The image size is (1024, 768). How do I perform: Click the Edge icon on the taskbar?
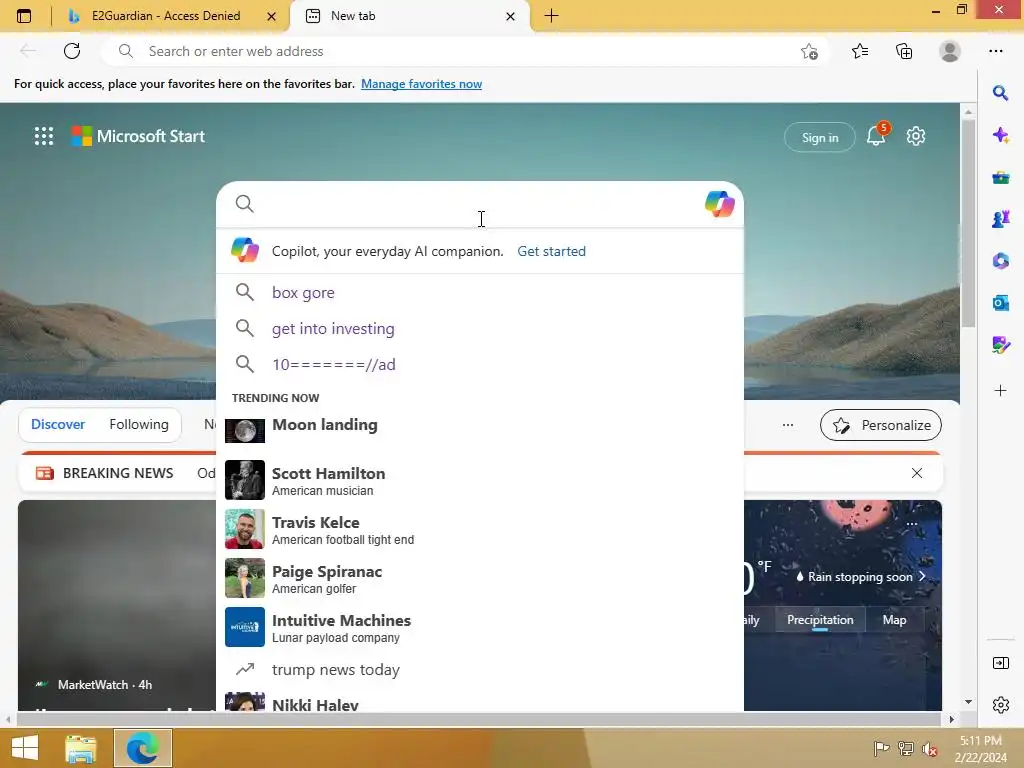coord(143,748)
